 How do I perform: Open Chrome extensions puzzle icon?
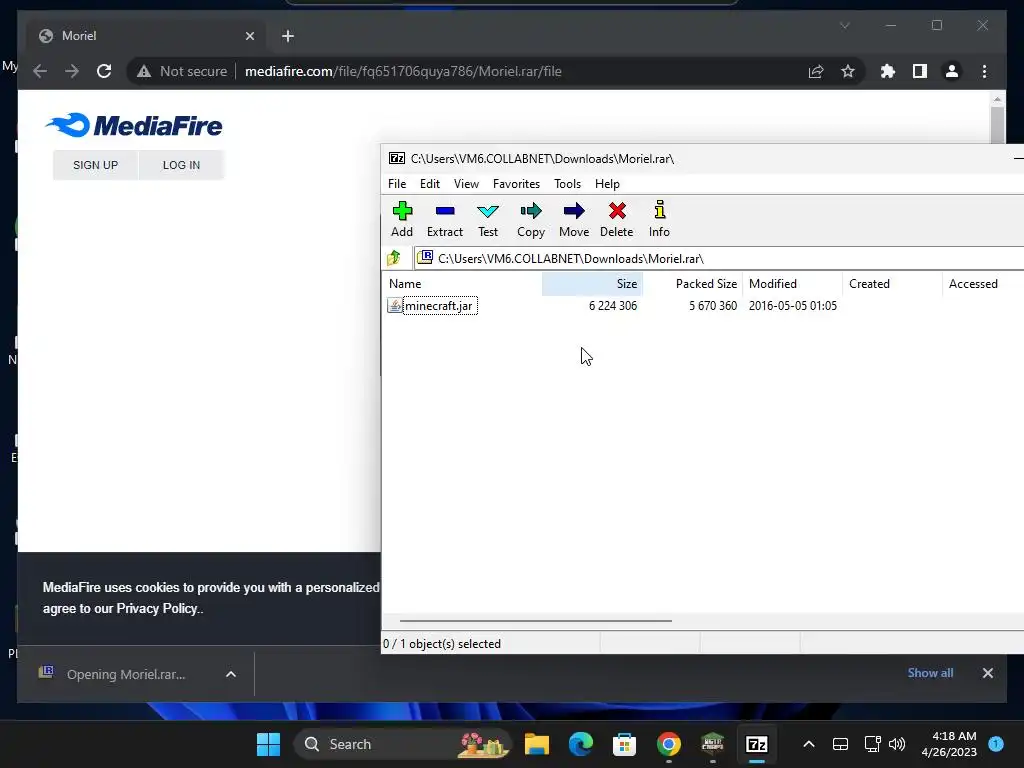[888, 71]
